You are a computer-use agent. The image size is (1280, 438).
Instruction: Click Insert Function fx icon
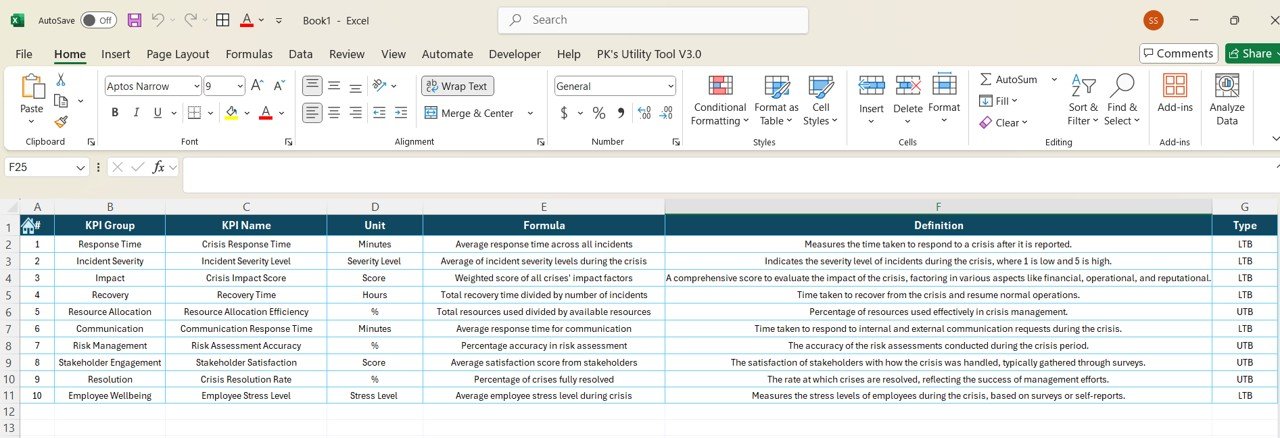[x=158, y=167]
